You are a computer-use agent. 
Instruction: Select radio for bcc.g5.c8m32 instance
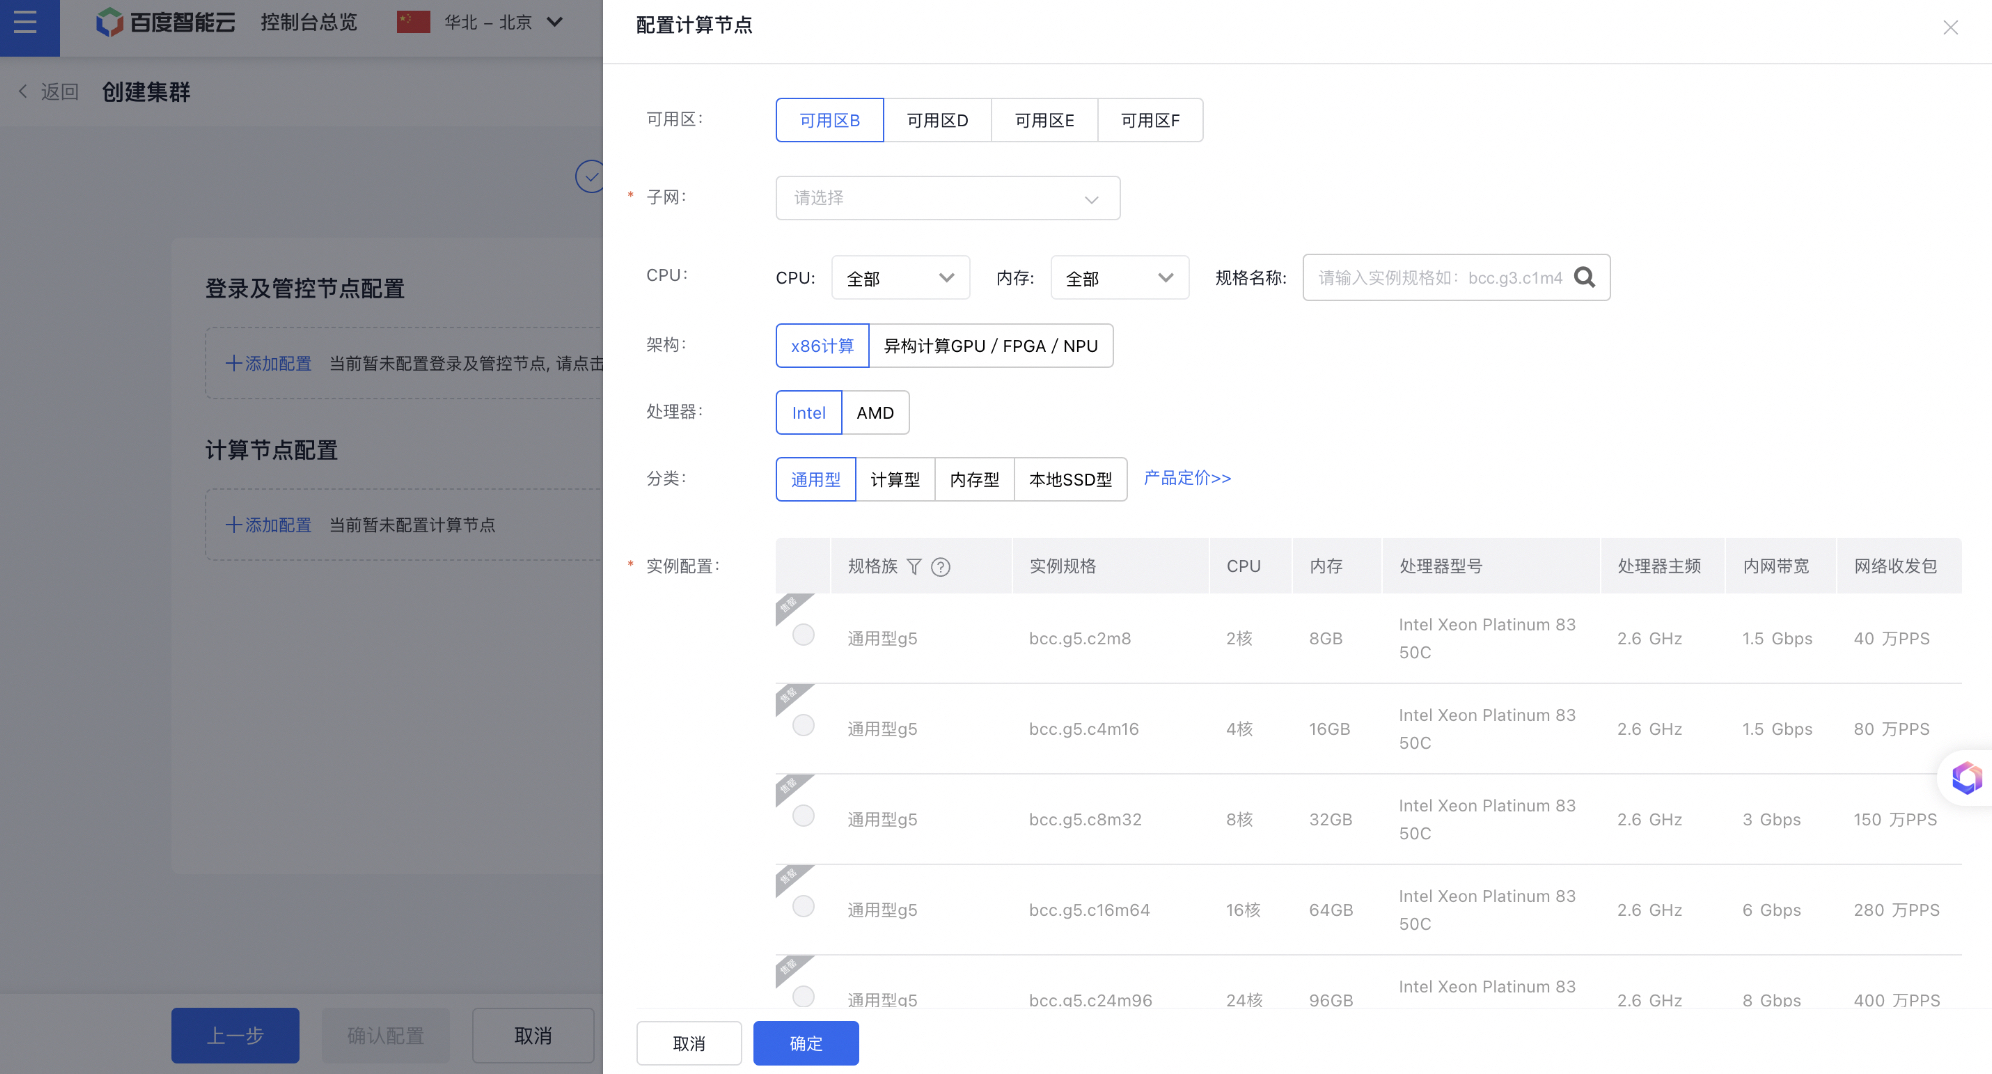coord(803,816)
